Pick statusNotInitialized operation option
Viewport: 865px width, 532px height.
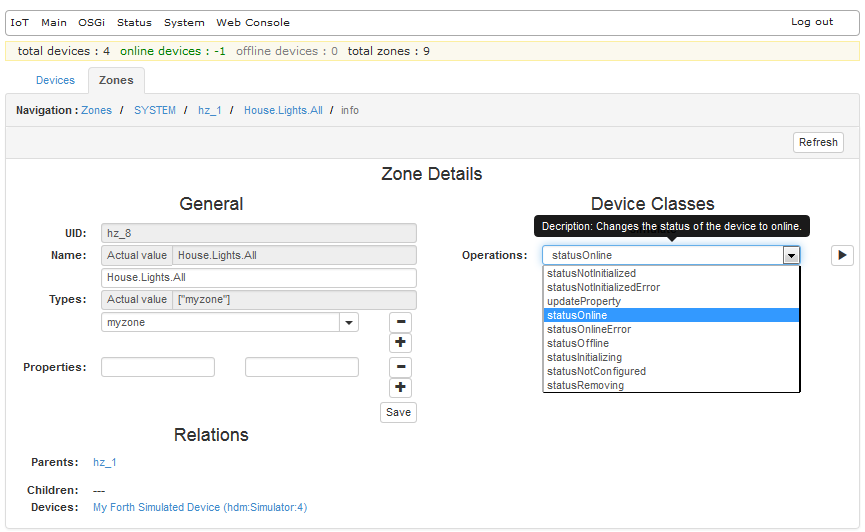[591, 273]
